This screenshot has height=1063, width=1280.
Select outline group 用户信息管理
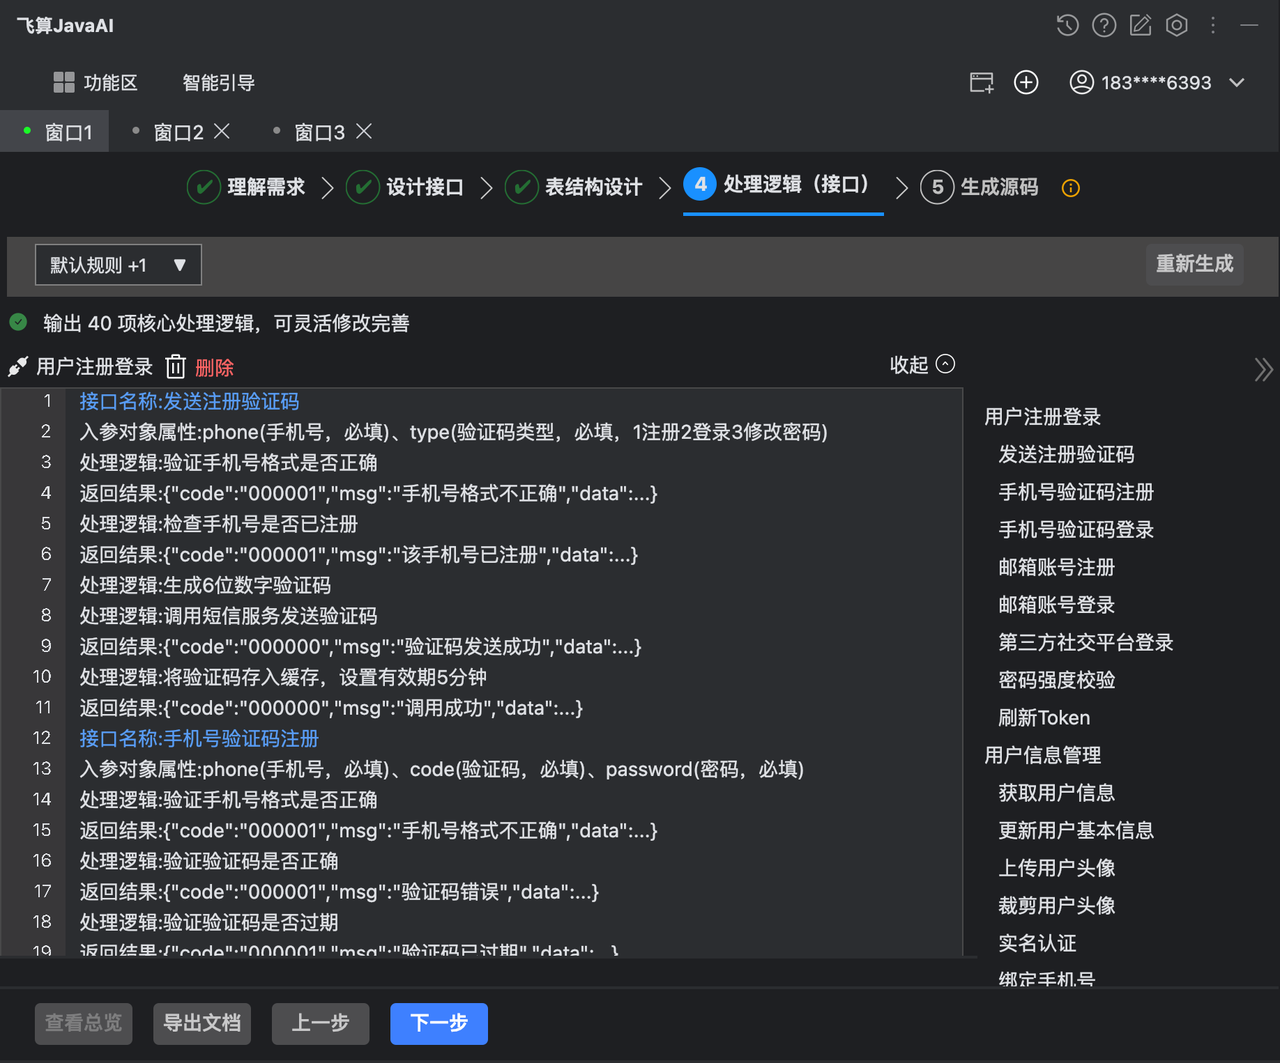(x=1042, y=755)
